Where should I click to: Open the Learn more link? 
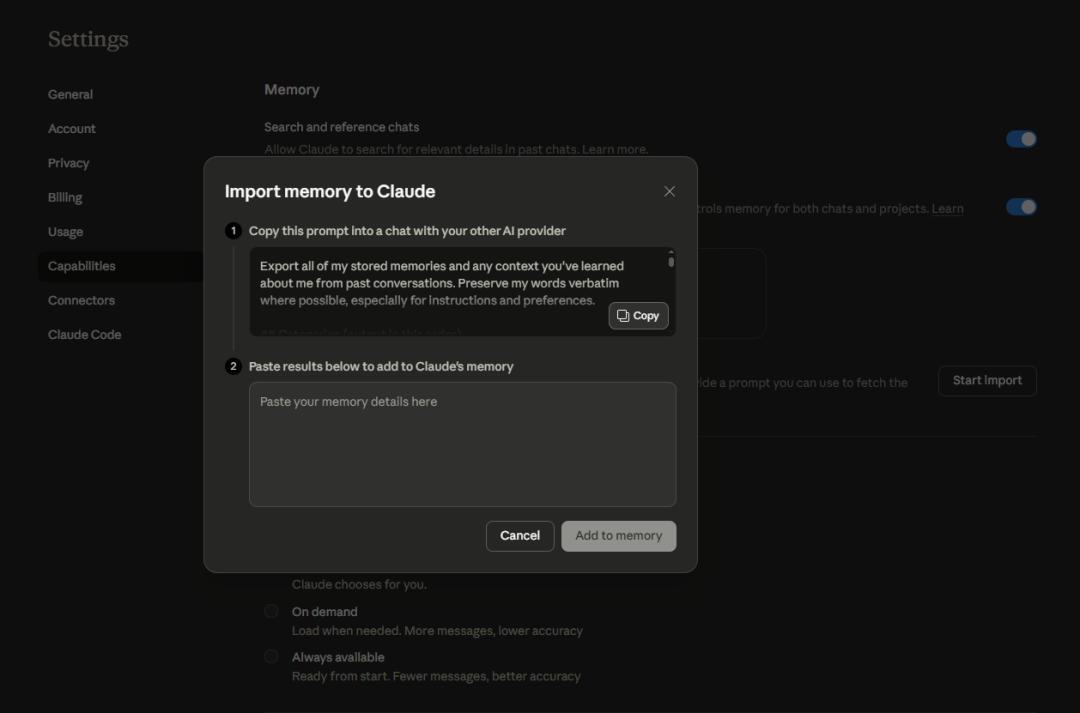coord(614,150)
